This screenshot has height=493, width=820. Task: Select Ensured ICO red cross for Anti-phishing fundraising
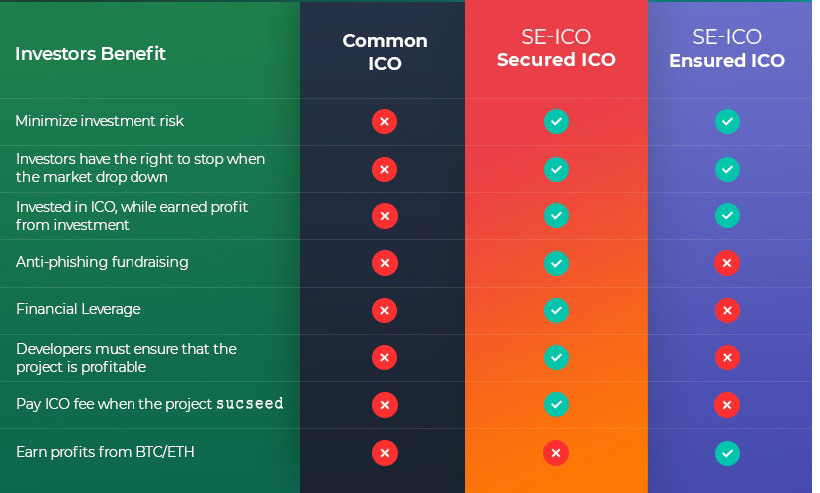coord(727,263)
